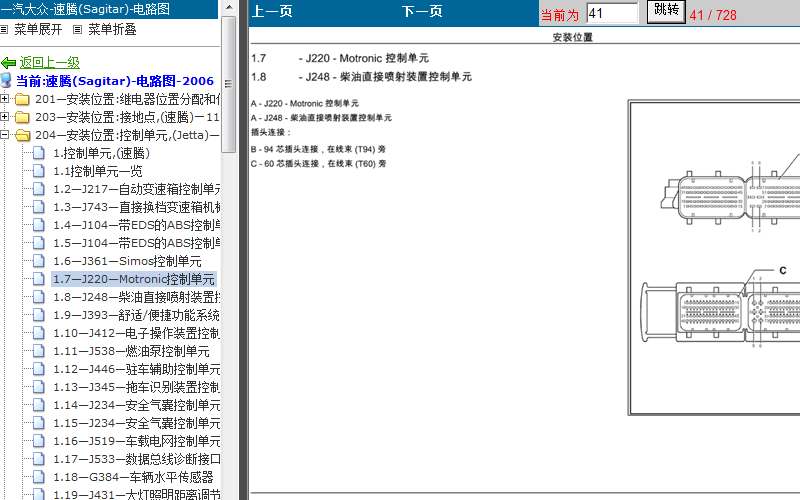Click page icon beside 1.11—J538 entry
Screen dimensions: 800x500
pyautogui.click(x=39, y=351)
